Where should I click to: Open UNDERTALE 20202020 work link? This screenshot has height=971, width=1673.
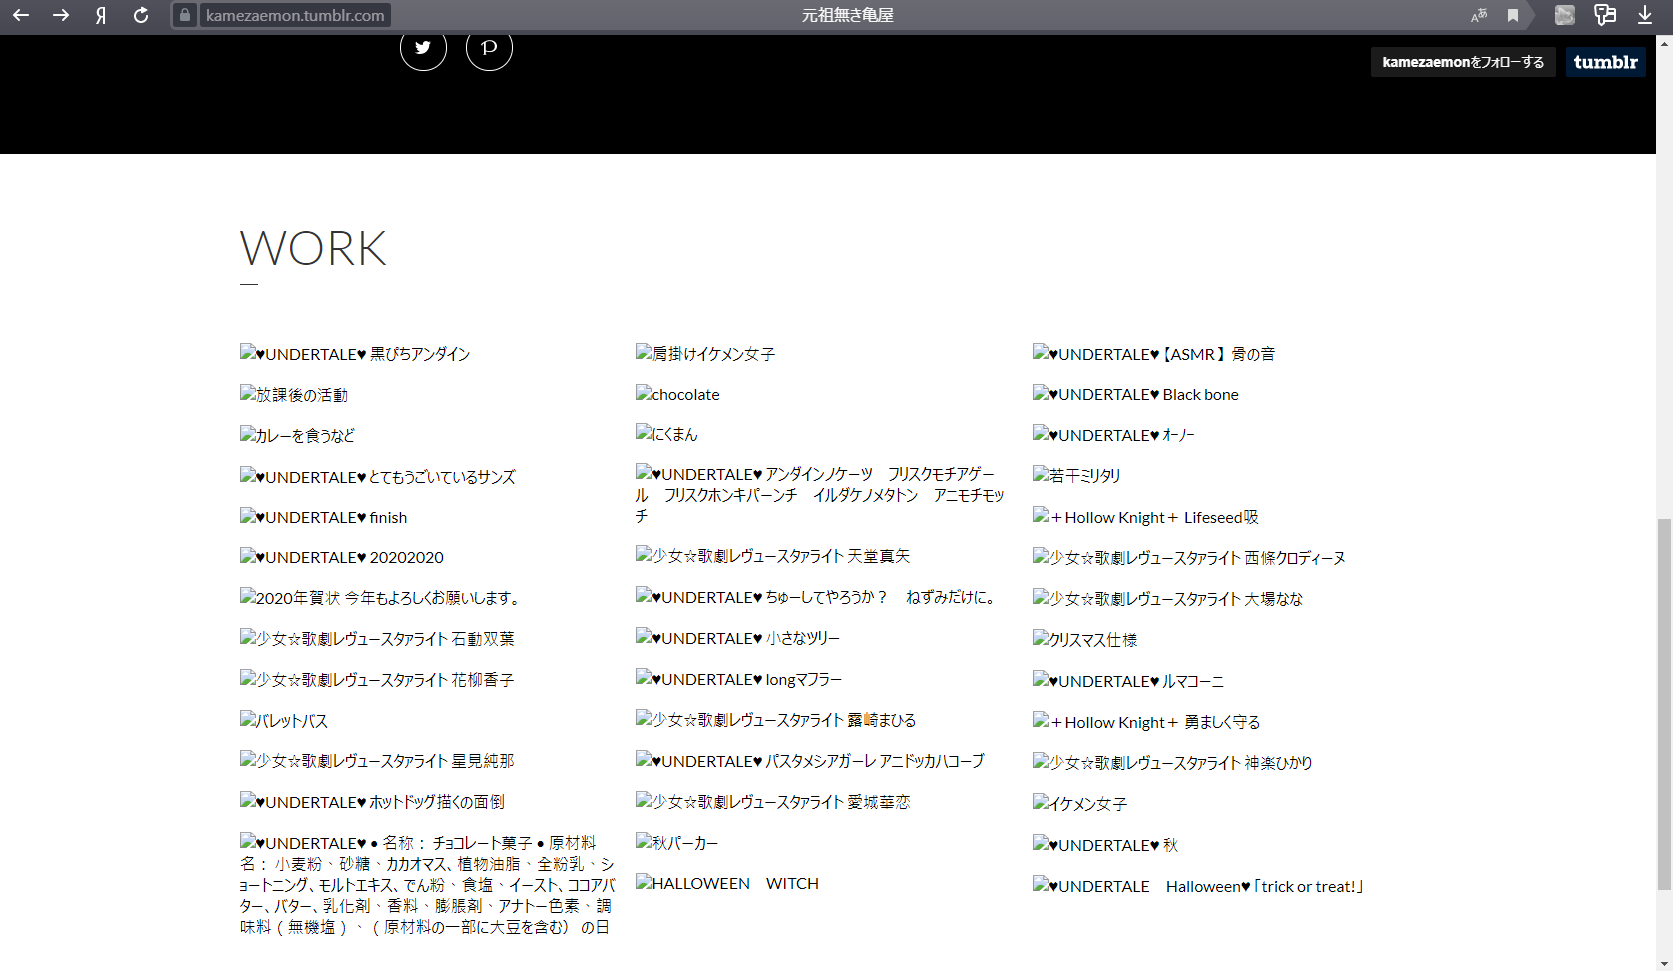tap(342, 557)
